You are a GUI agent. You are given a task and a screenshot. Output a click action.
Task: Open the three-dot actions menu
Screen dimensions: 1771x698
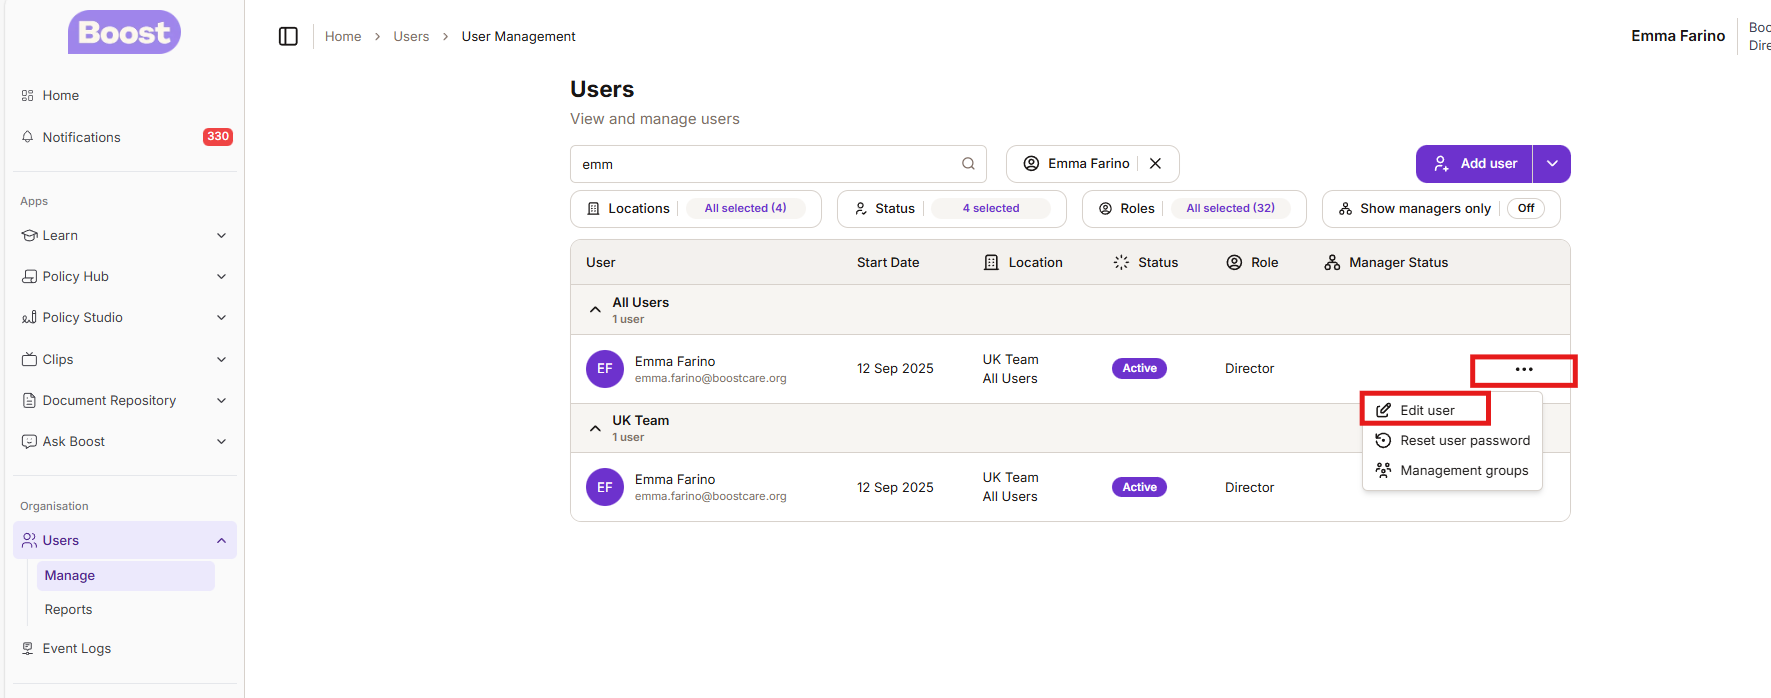1523,370
